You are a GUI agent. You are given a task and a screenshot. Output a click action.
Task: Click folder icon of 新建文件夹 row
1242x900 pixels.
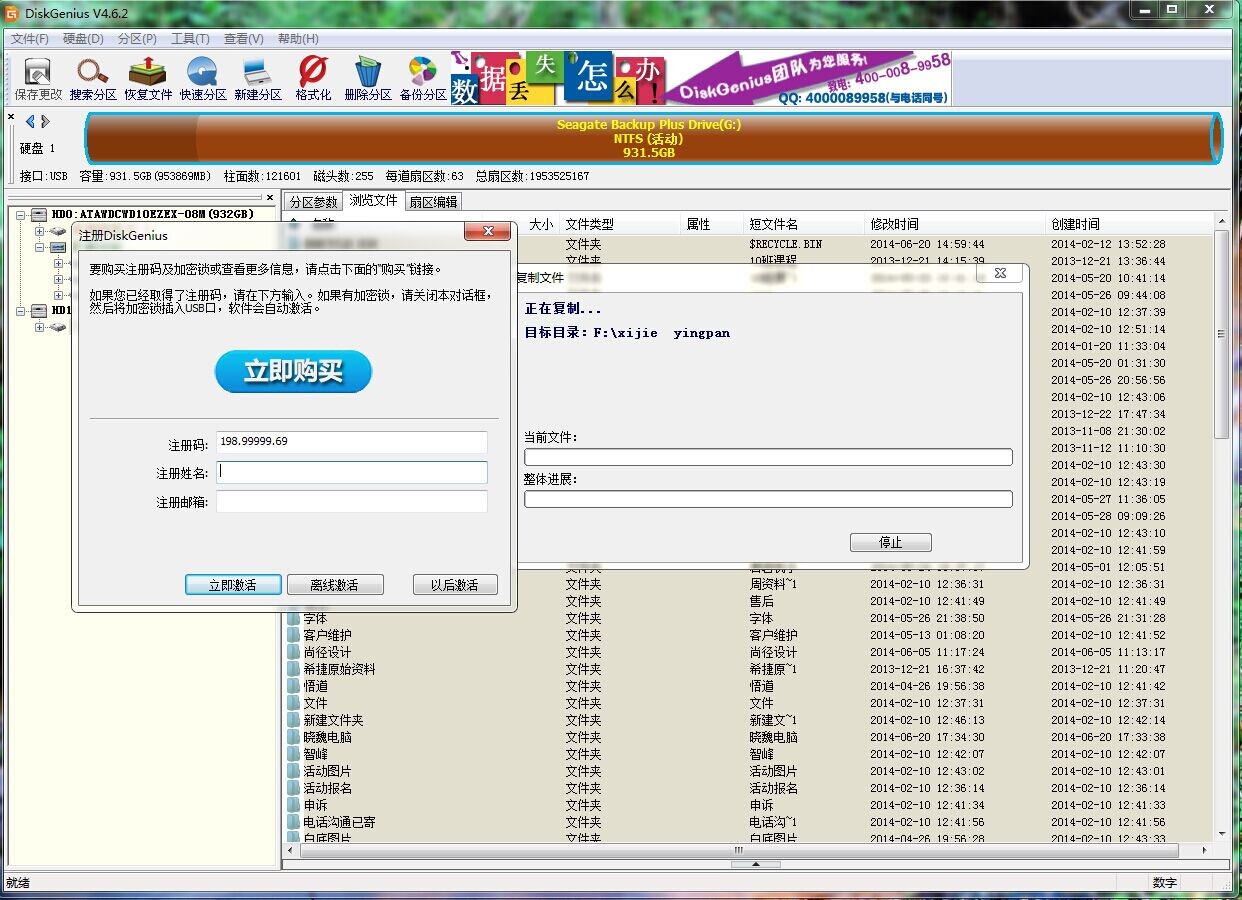[x=293, y=720]
